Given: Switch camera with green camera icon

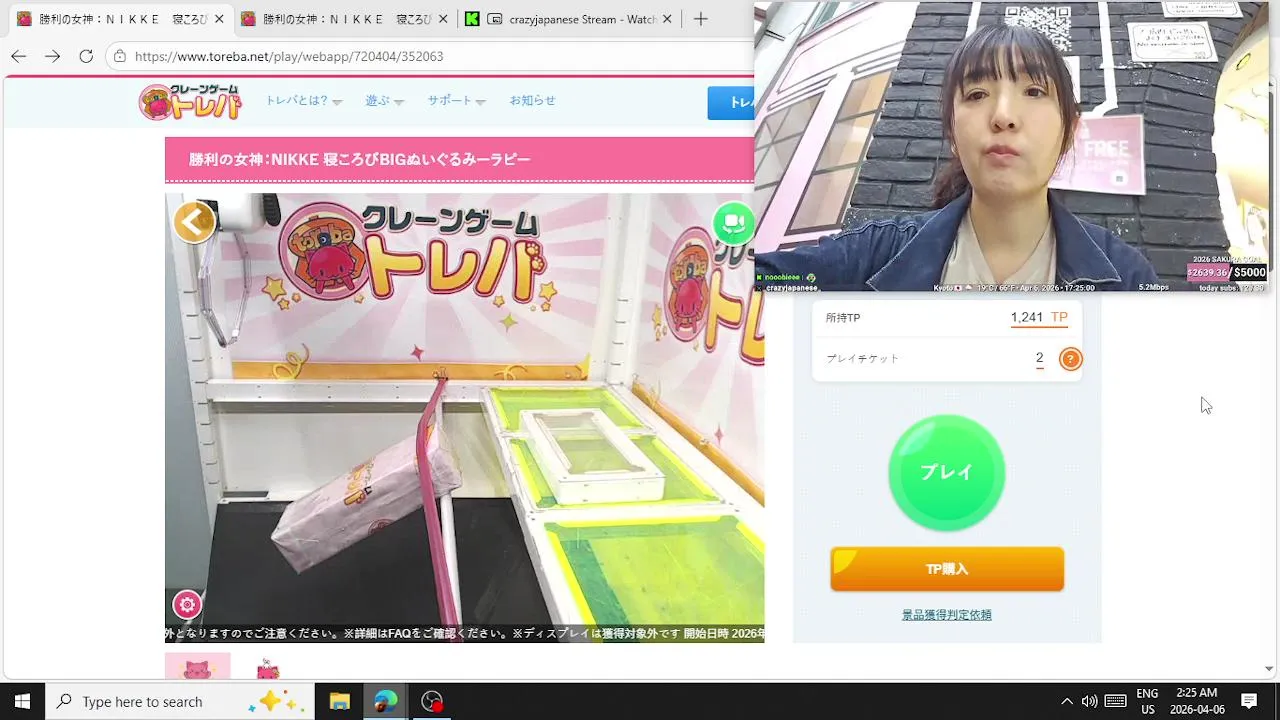Looking at the screenshot, I should (x=733, y=222).
